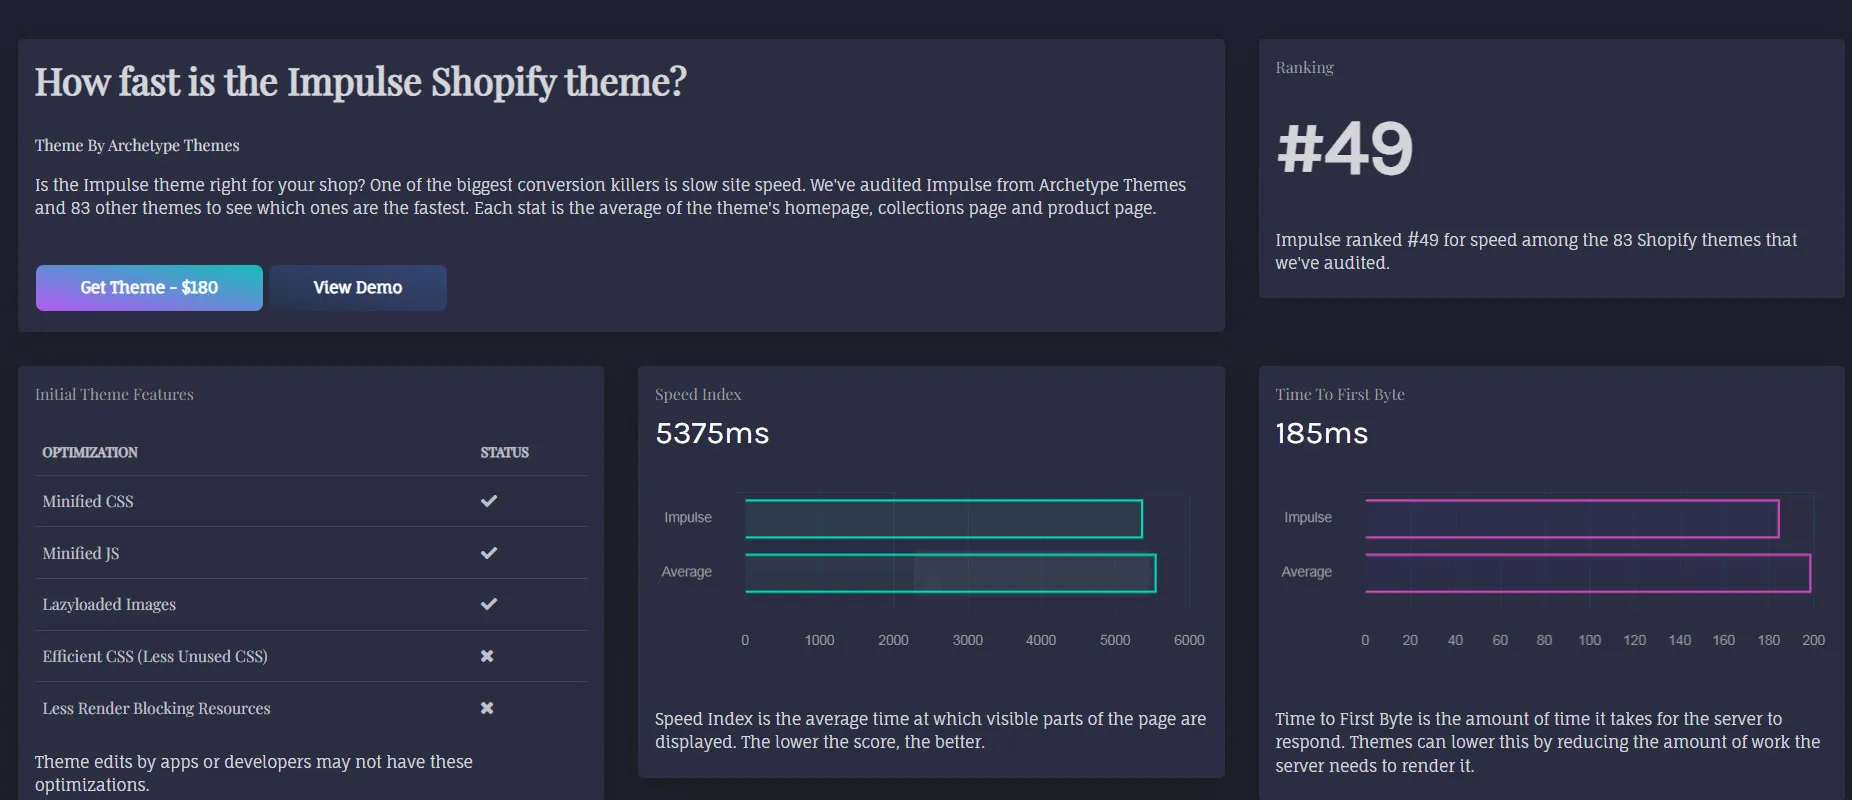Viewport: 1852px width, 800px height.
Task: Click the page heading 'How fast is the Impulse Shopify theme?'
Action: [361, 82]
